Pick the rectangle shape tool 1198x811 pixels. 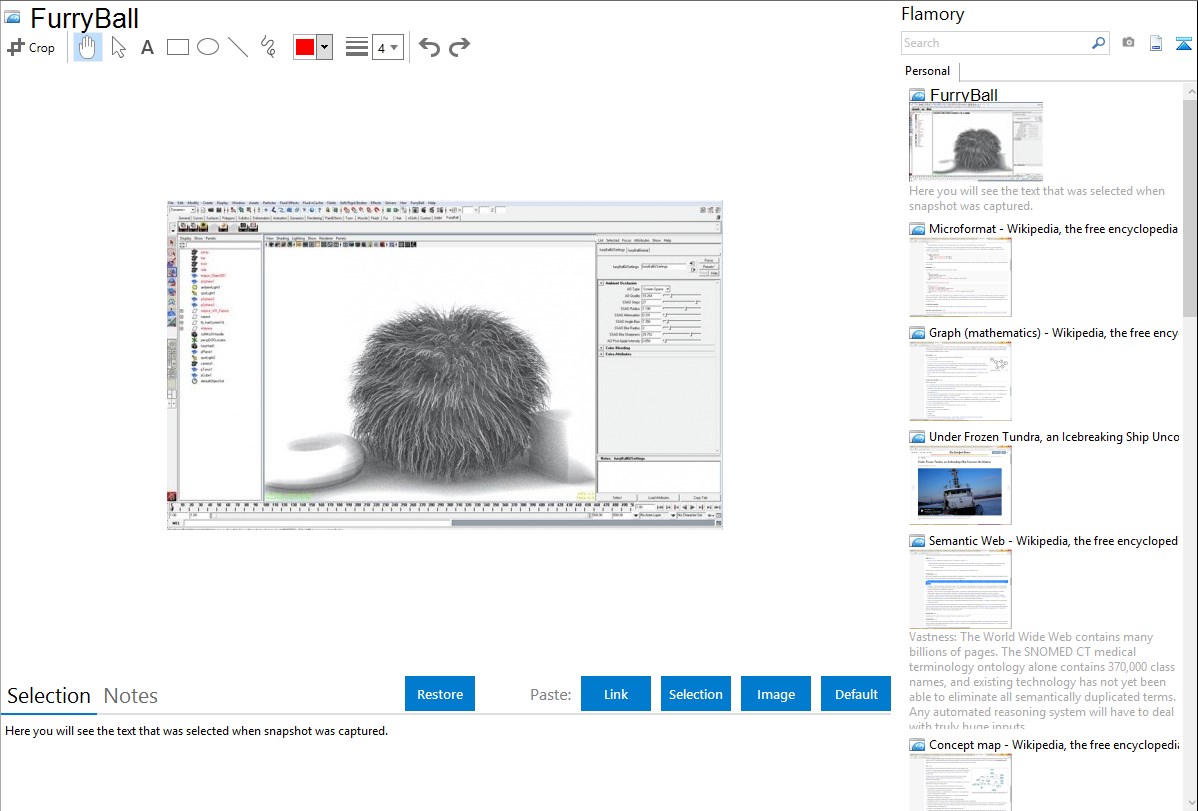coord(177,47)
